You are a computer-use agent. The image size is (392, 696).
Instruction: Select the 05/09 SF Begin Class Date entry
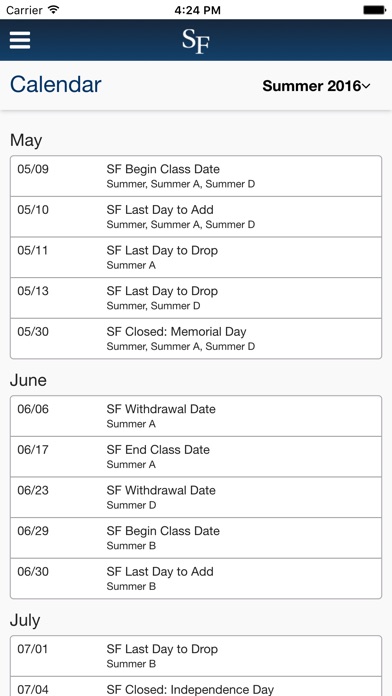[196, 176]
